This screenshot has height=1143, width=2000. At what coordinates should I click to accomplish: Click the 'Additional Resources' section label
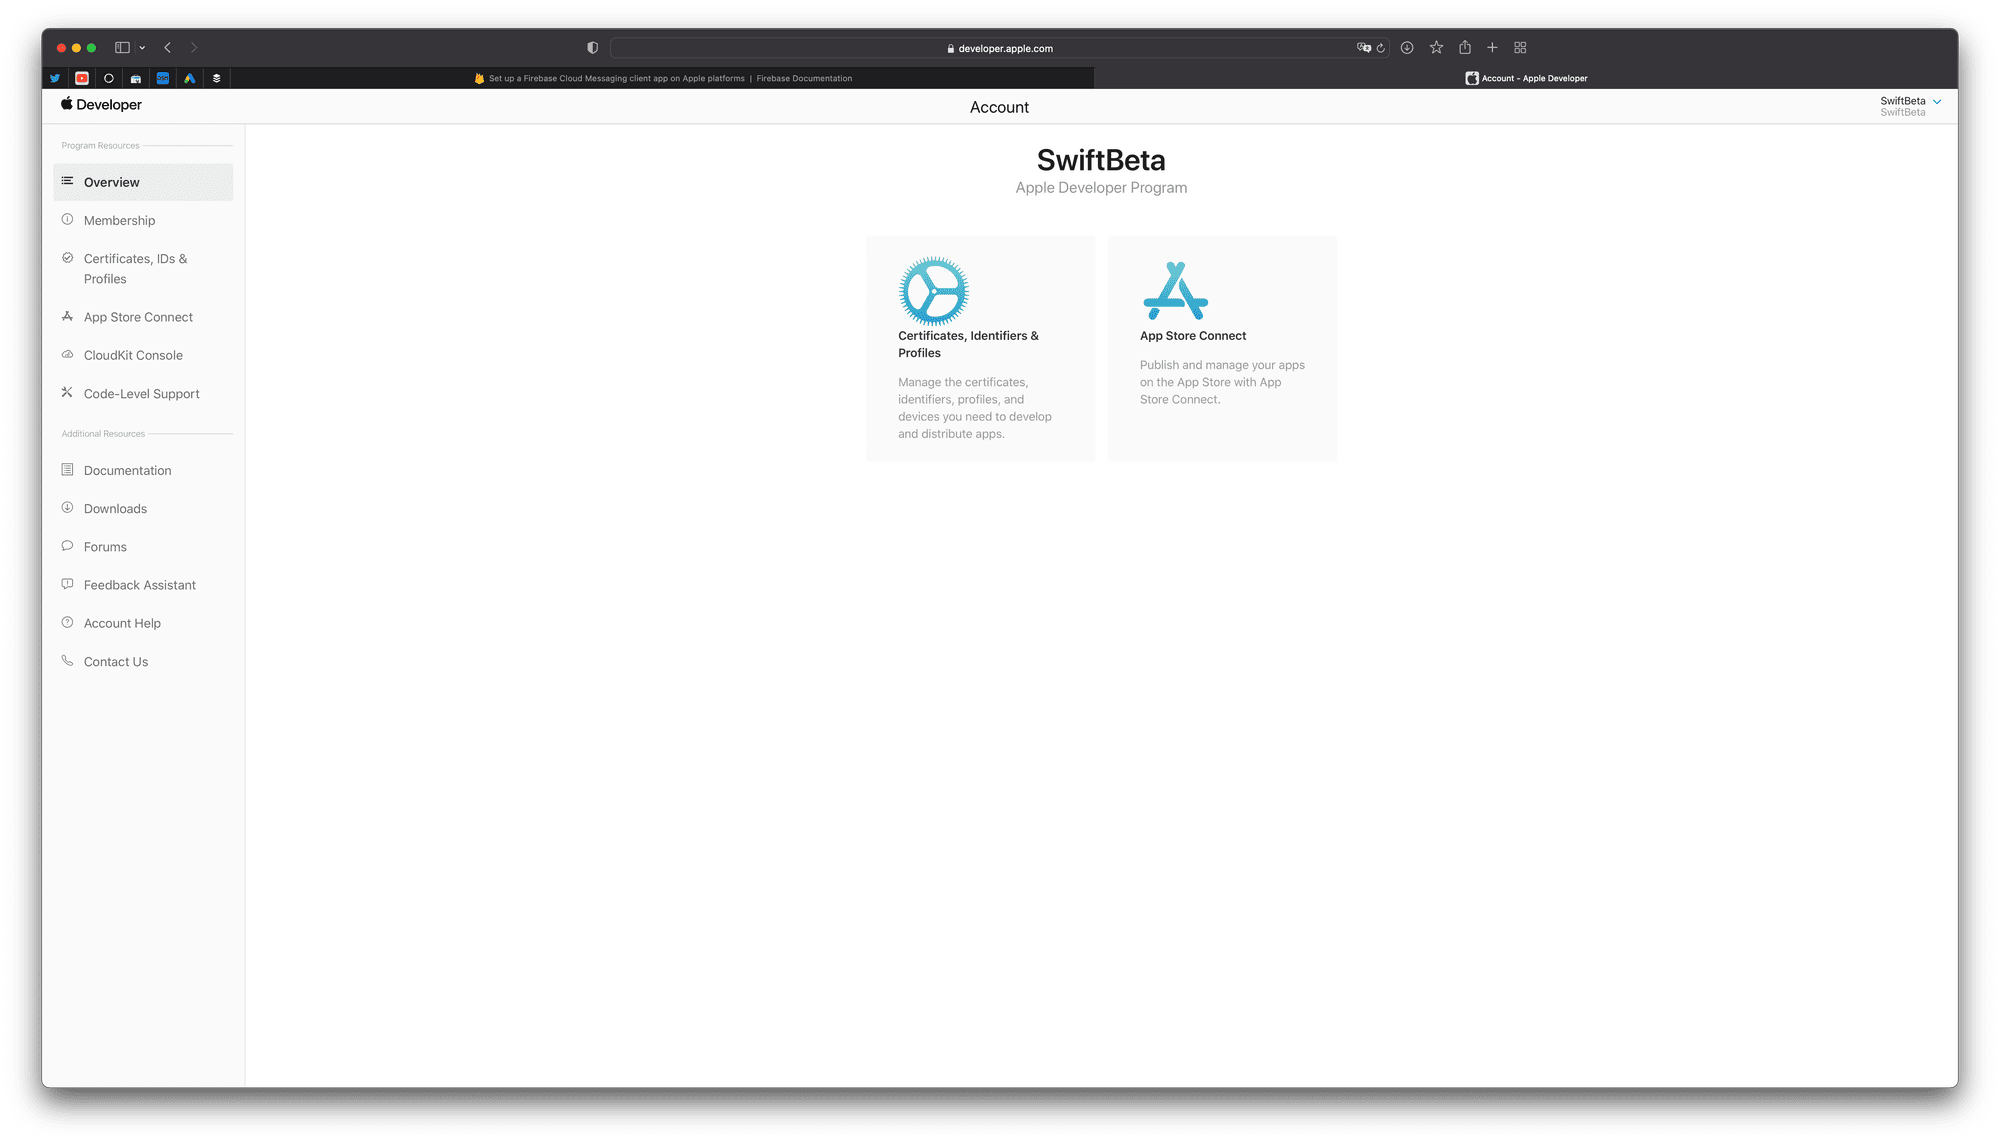(103, 434)
